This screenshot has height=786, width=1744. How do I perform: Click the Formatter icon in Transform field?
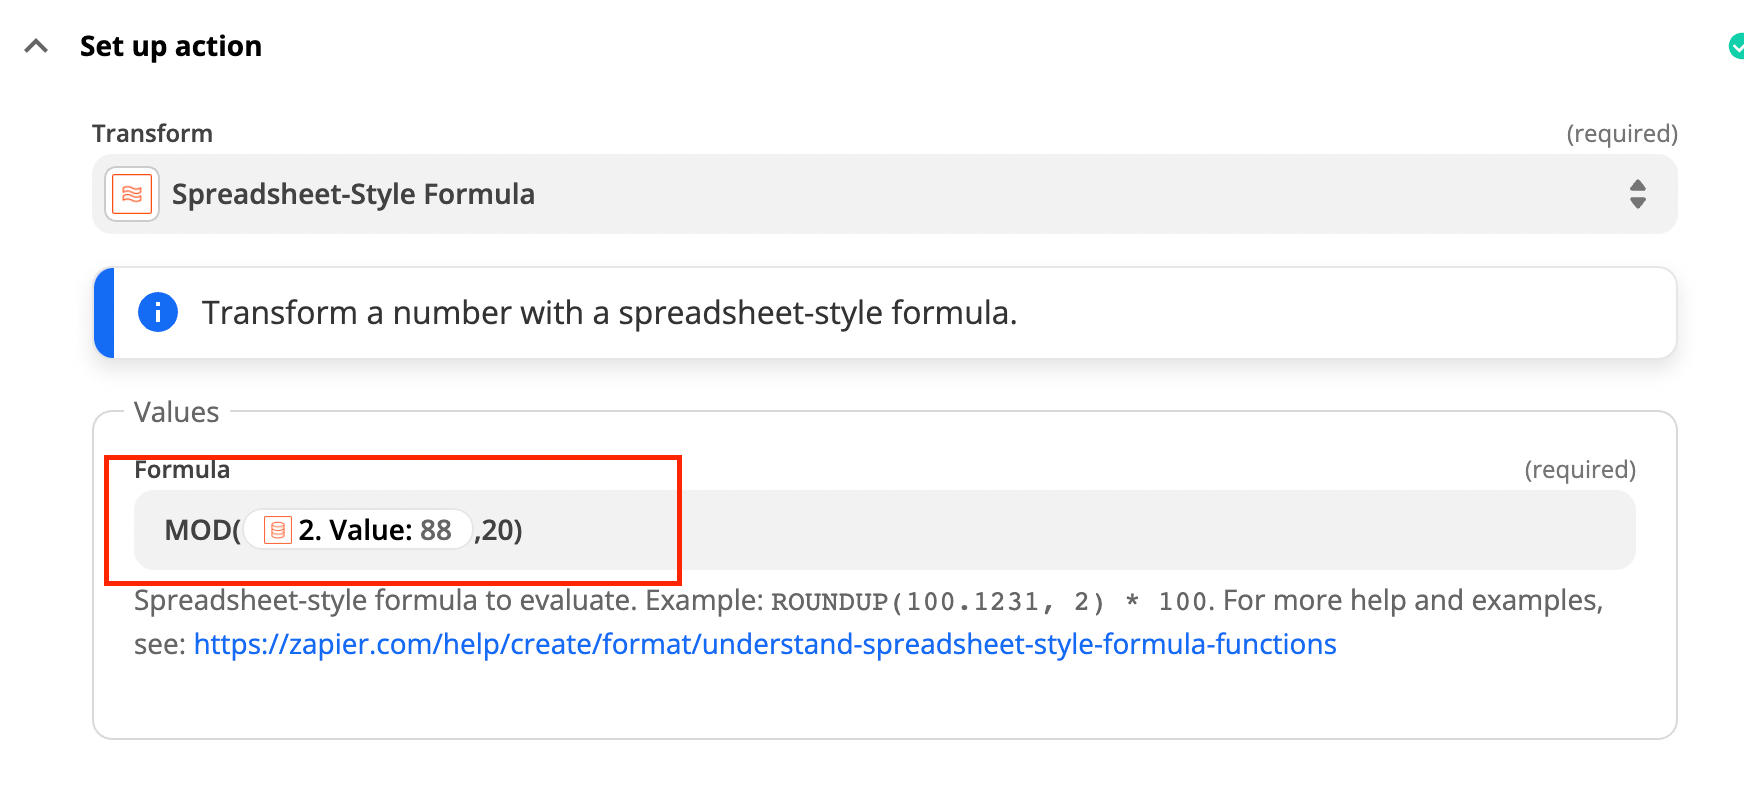(132, 194)
